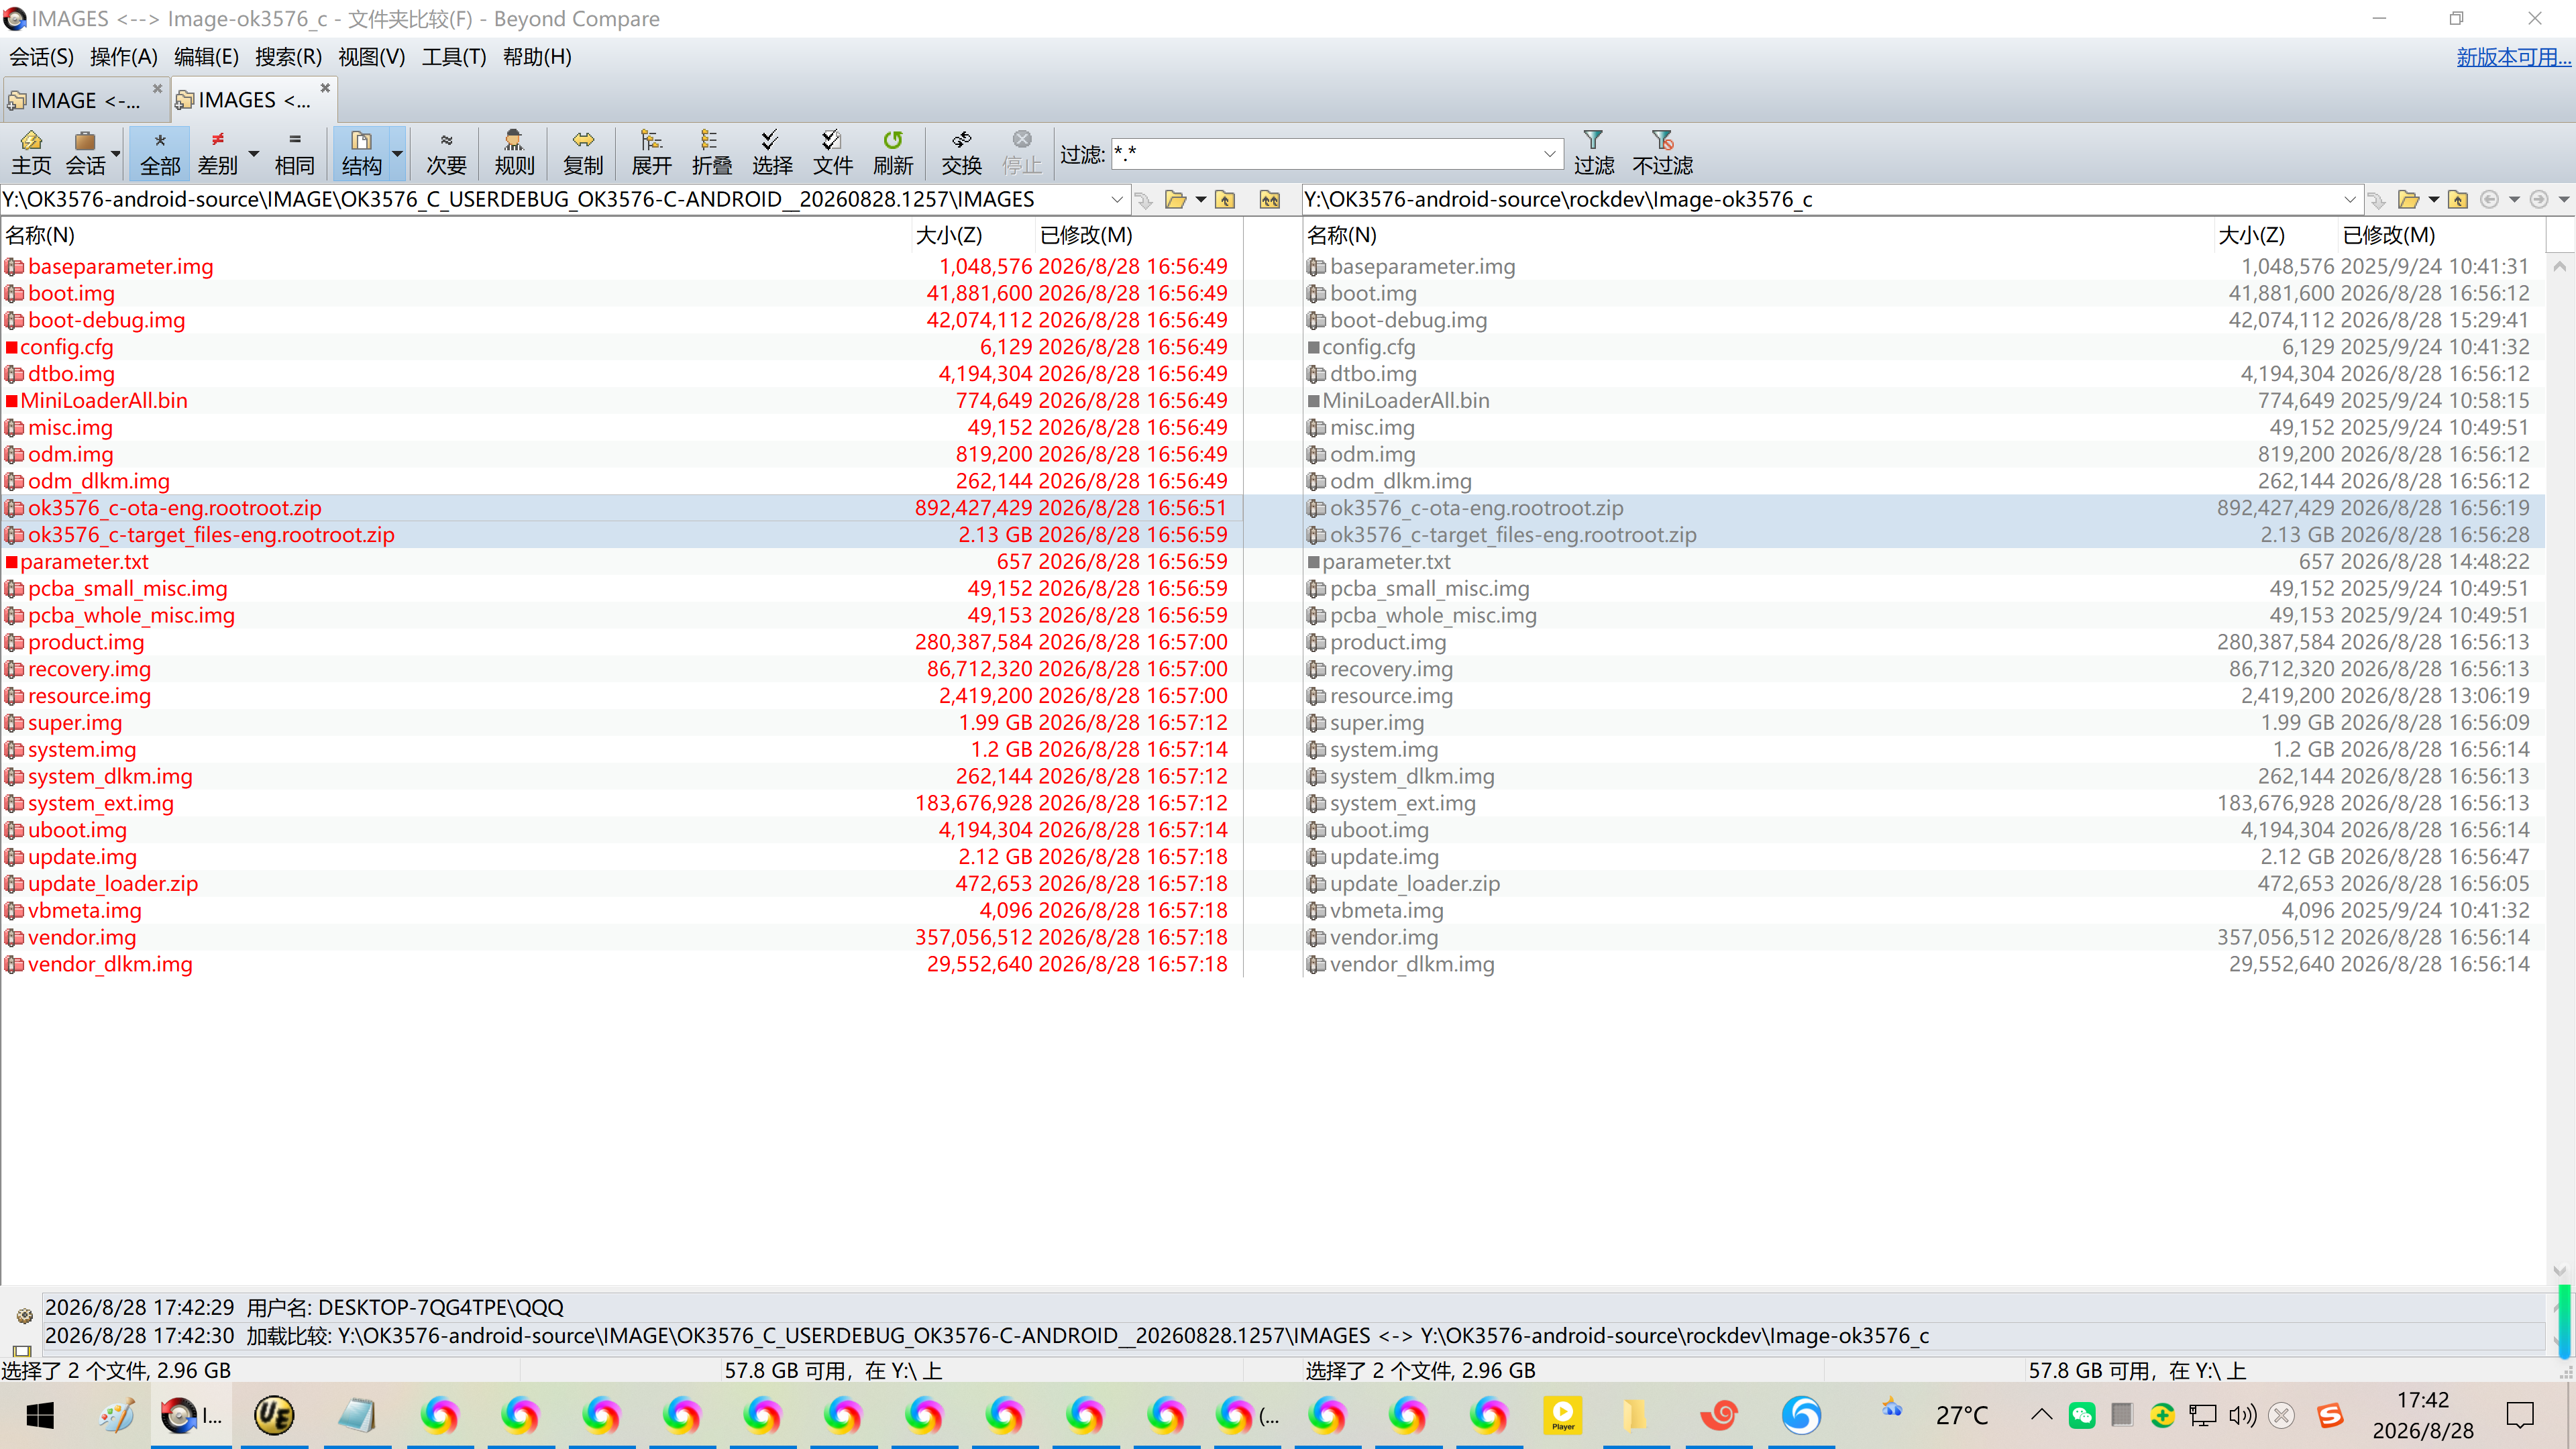Click the both-sides up-folder icon between panes
Image resolution: width=2576 pixels, height=1449 pixels.
pyautogui.click(x=1270, y=200)
